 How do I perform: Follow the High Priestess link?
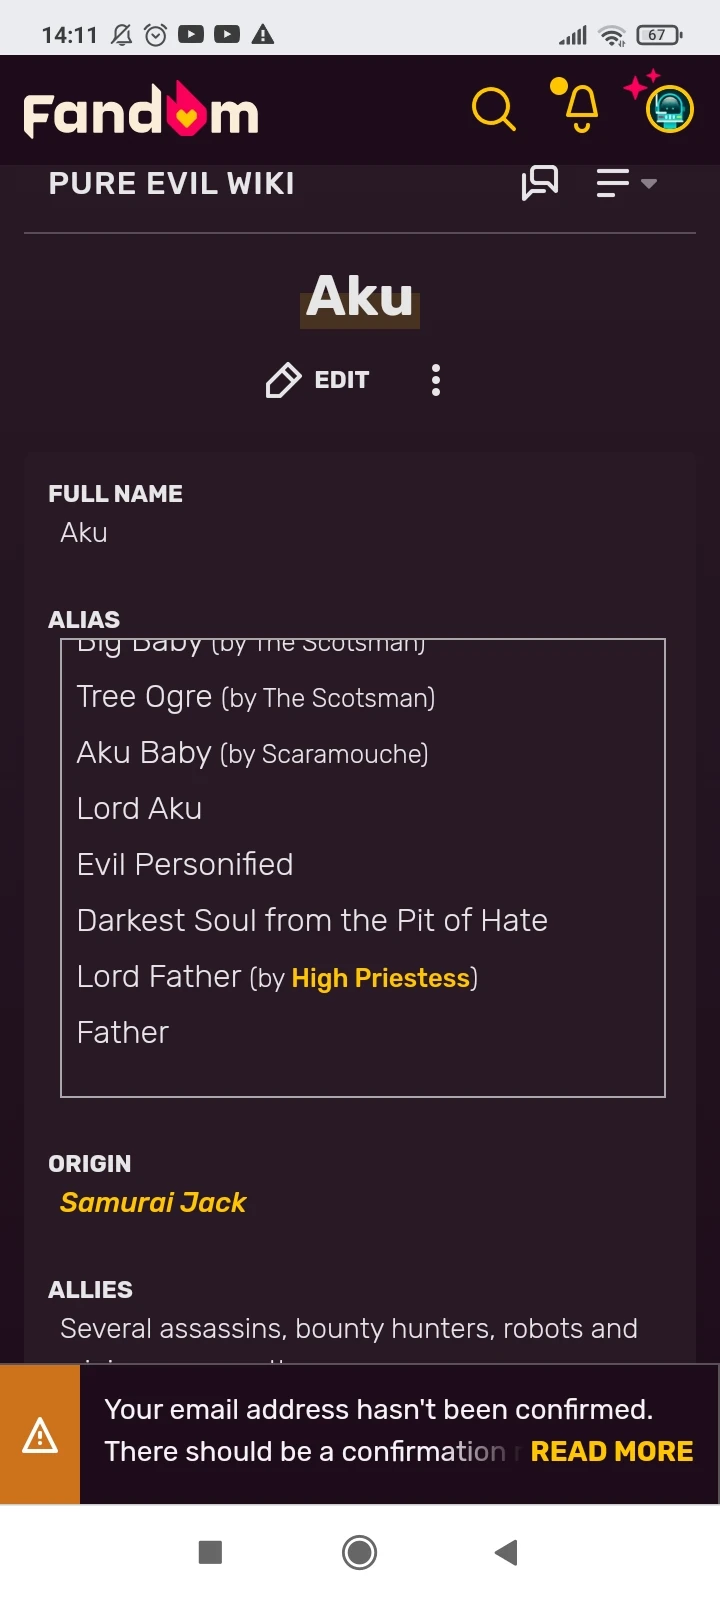pos(380,978)
